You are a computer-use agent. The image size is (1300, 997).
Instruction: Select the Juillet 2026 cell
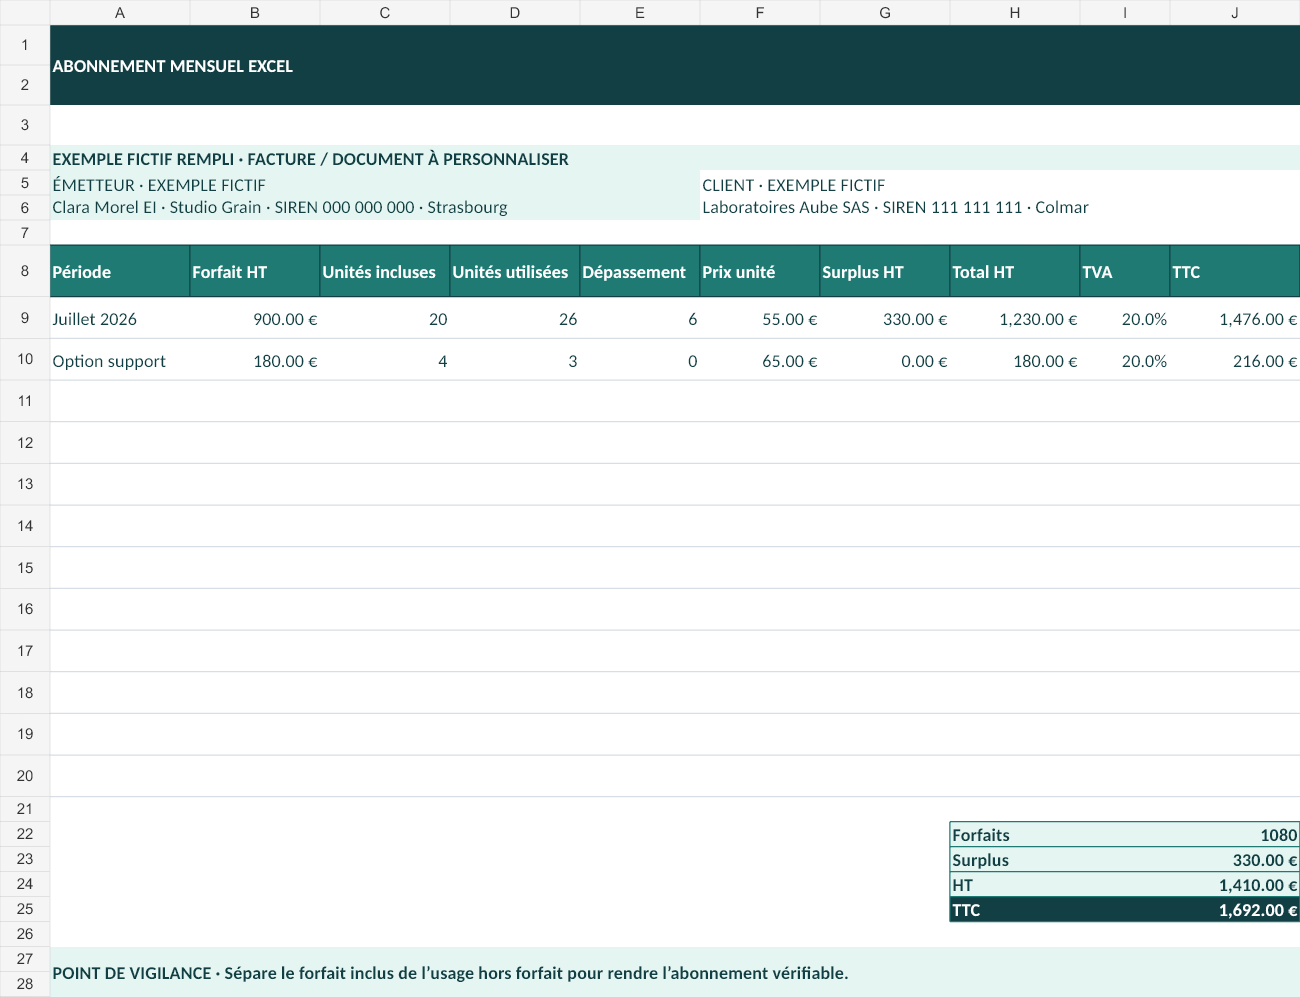click(120, 318)
